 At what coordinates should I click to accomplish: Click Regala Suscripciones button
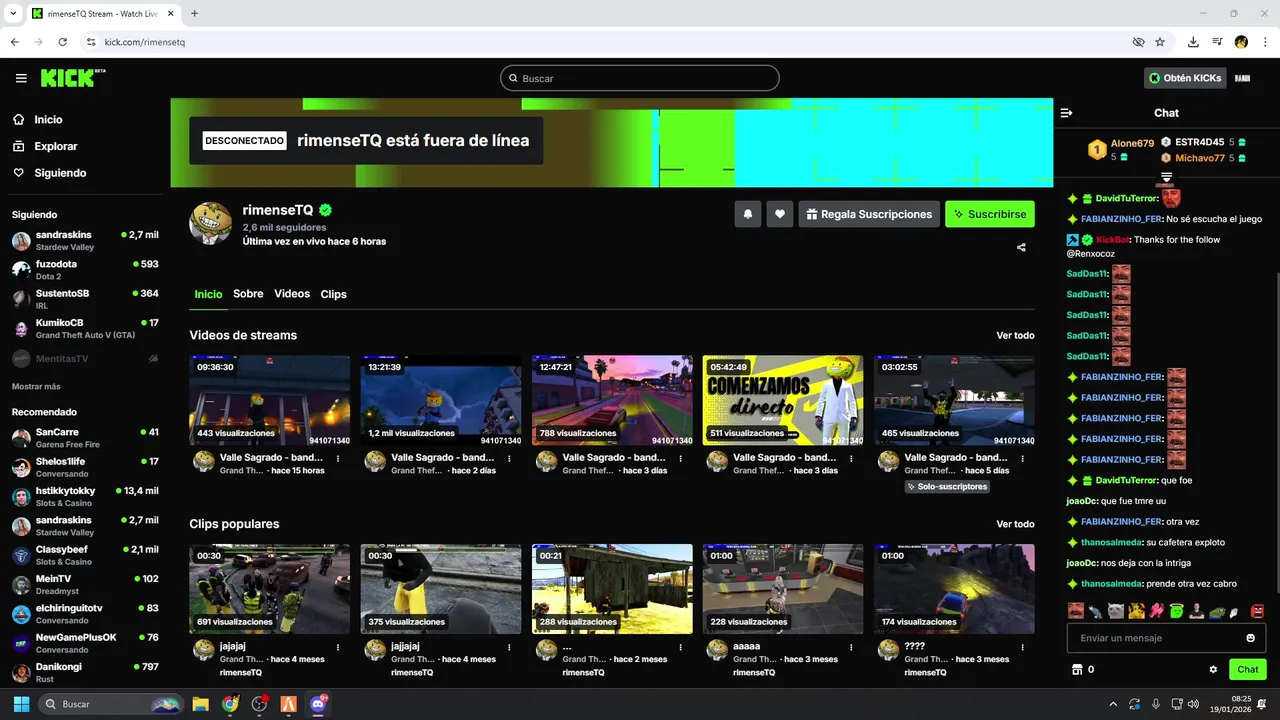(868, 214)
